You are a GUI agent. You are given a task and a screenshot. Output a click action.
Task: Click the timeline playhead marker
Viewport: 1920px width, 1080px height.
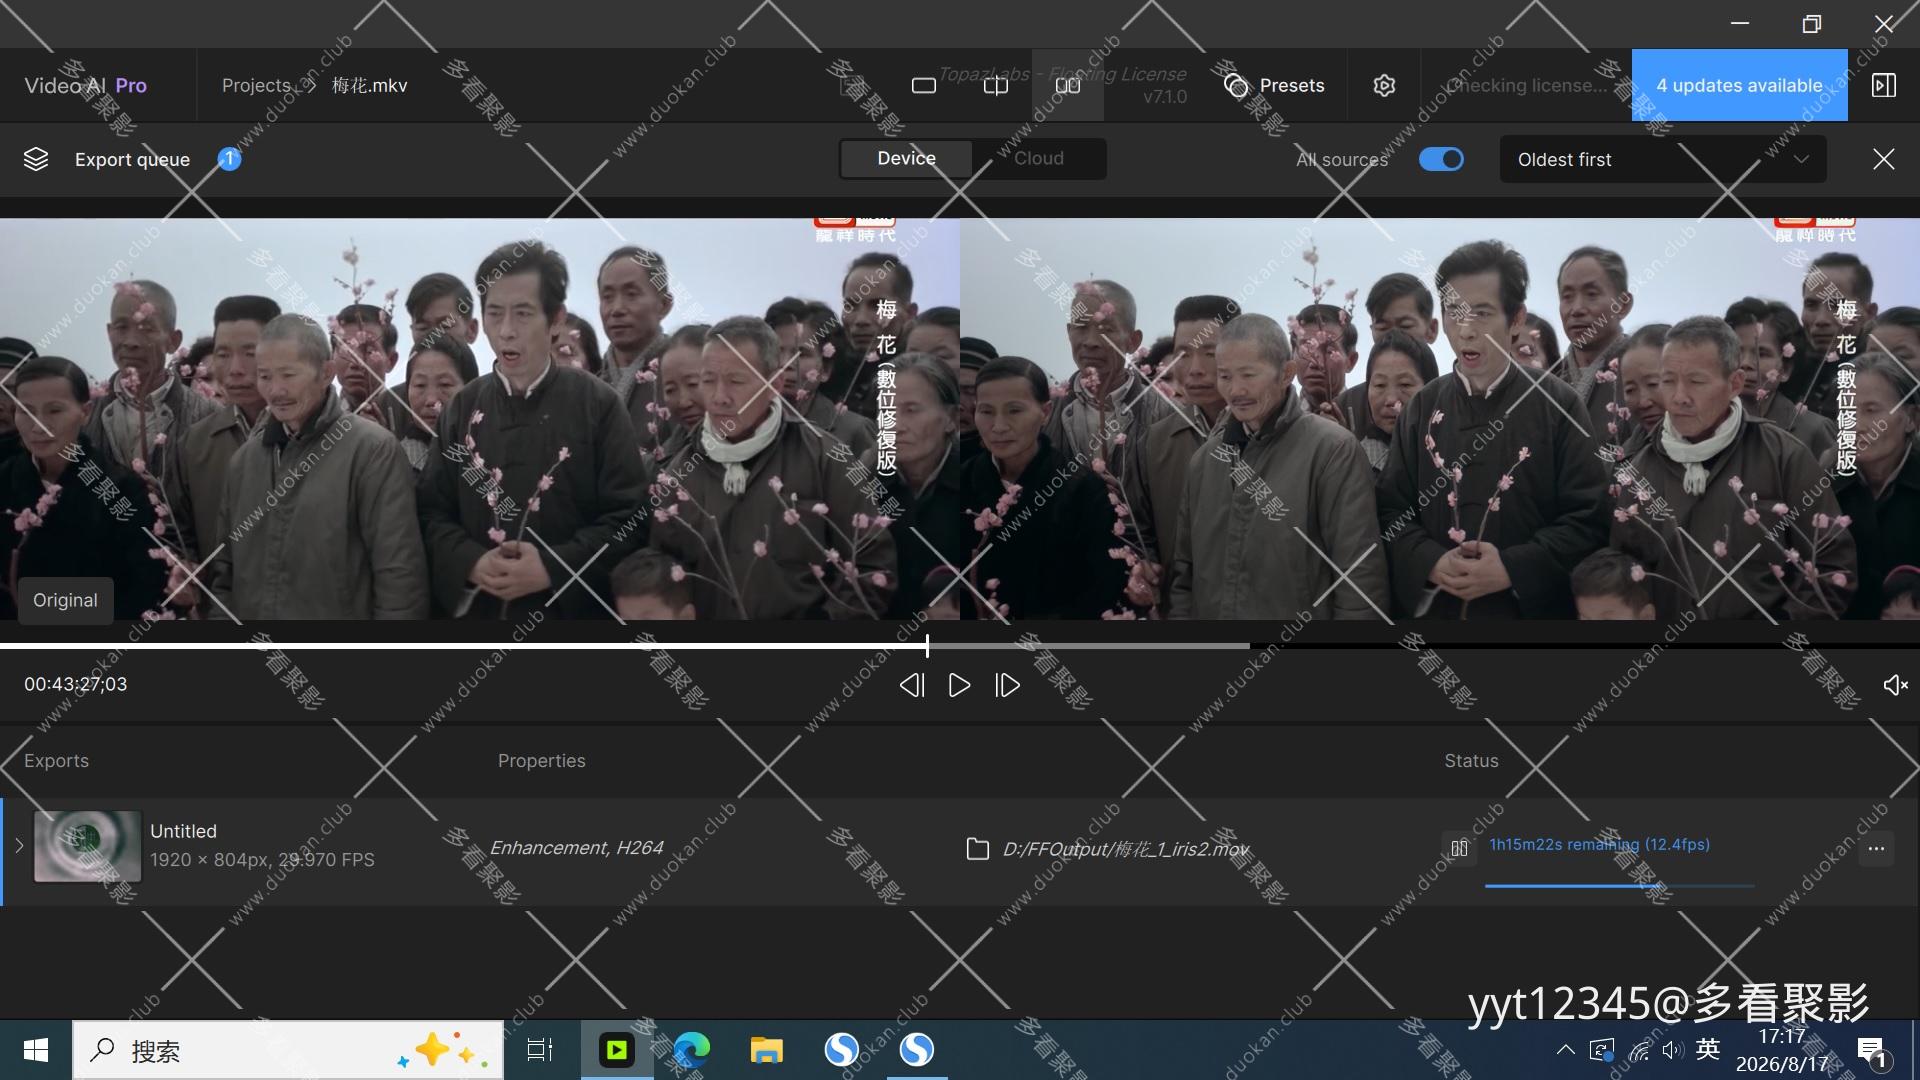(927, 646)
